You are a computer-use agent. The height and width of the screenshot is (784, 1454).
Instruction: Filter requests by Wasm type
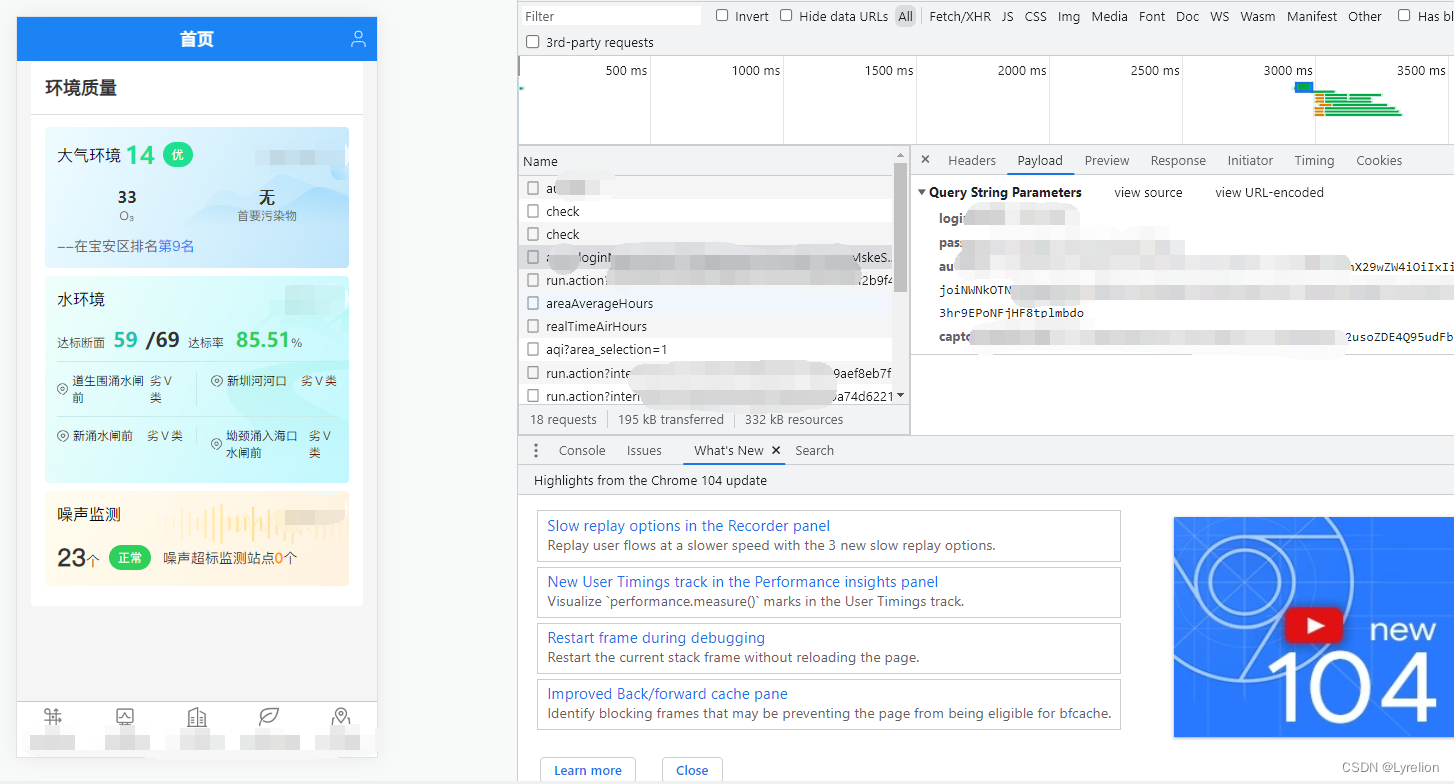coord(1258,16)
